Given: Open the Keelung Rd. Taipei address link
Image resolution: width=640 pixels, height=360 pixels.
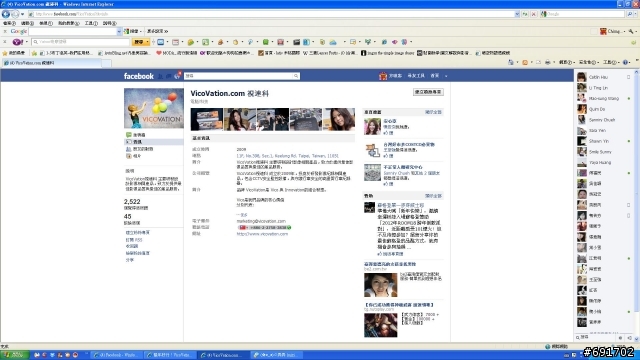Looking at the screenshot, I should coord(287,156).
